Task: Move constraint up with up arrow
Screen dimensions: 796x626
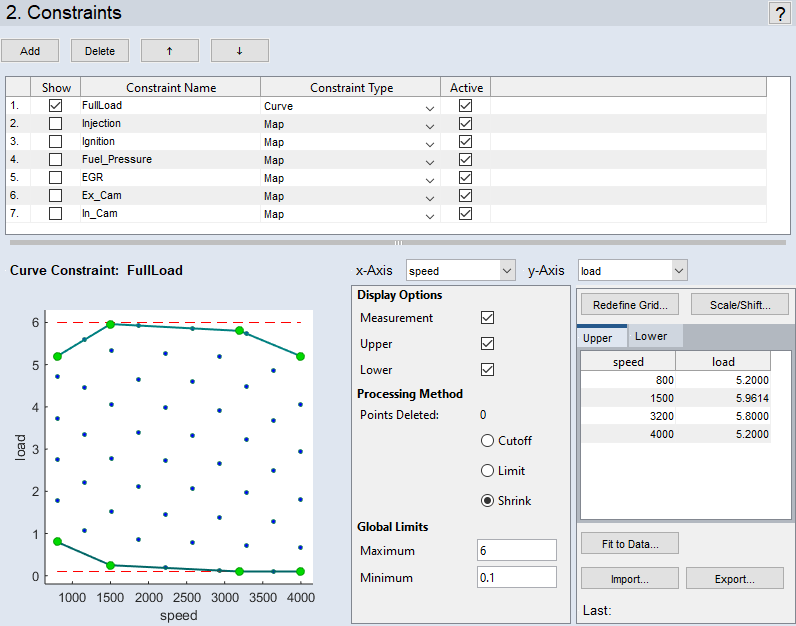Action: tap(170, 51)
